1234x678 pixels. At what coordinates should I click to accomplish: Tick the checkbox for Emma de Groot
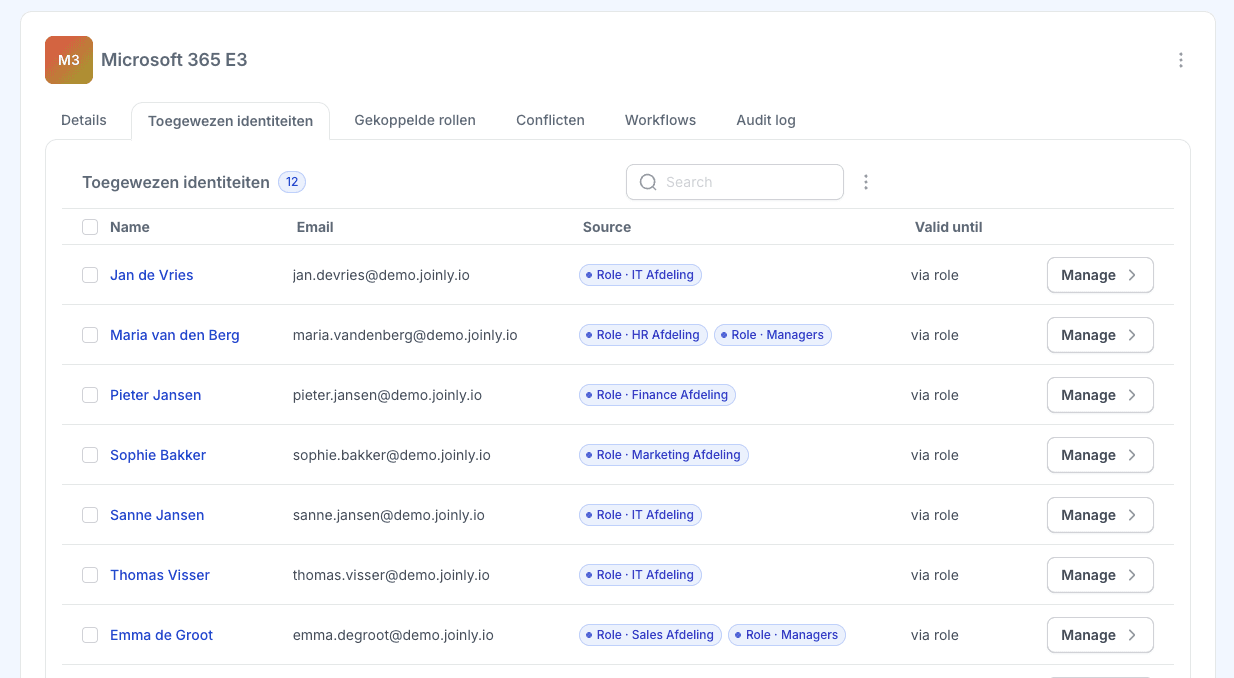(90, 635)
